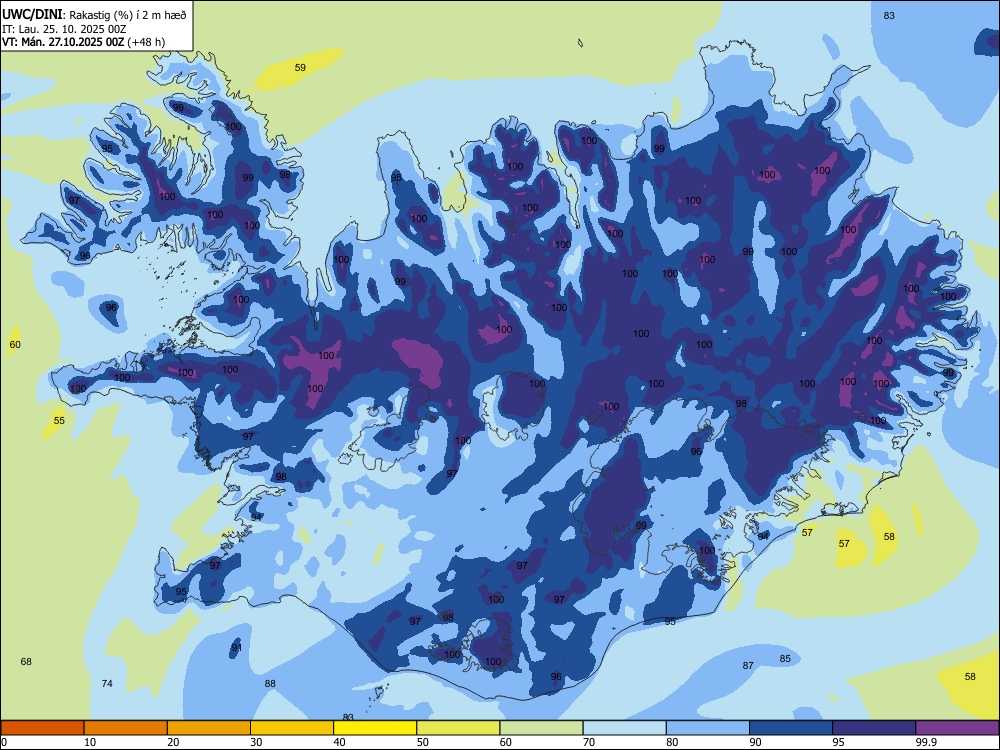Click the 90 legend tick label

[756, 742]
